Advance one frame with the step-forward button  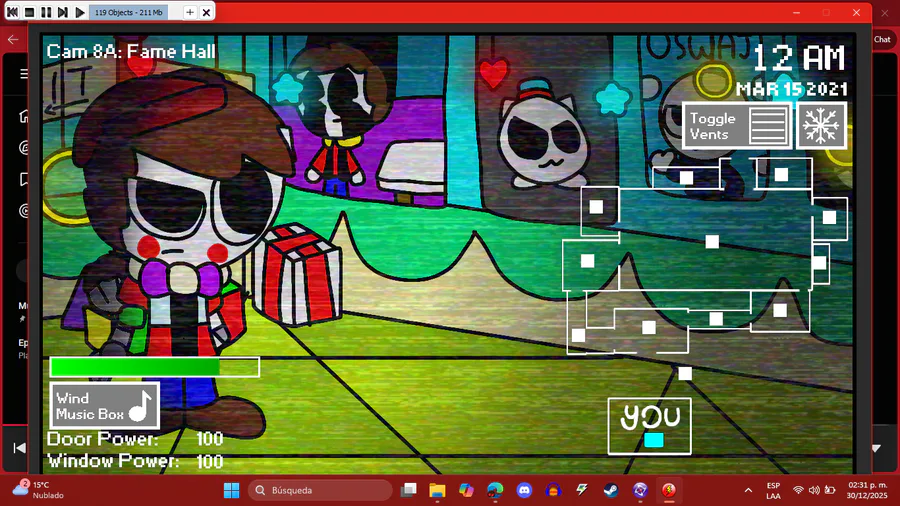63,12
